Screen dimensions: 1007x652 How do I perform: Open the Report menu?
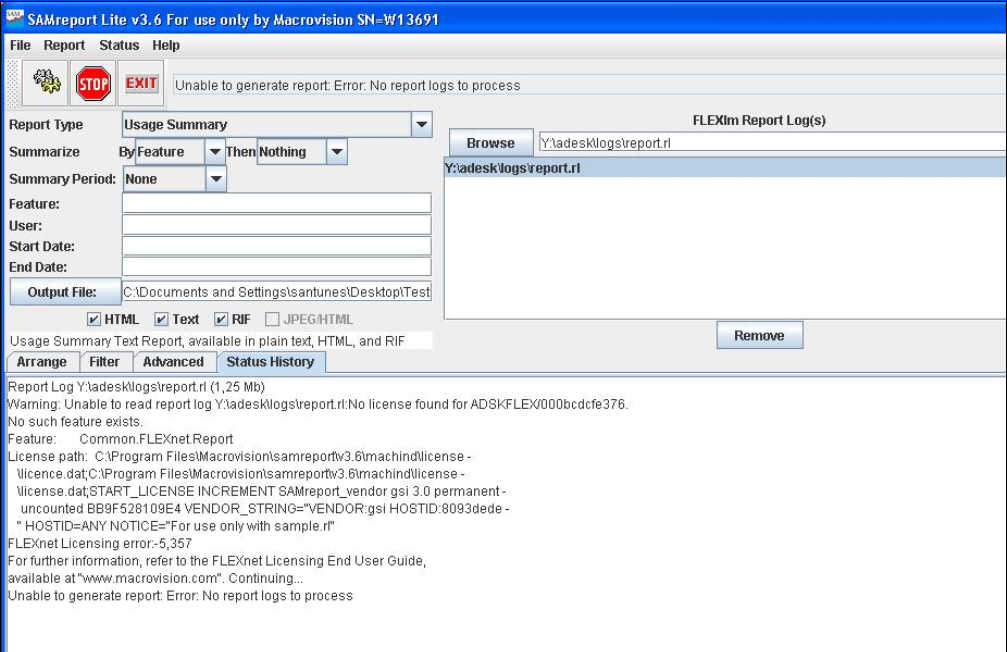(64, 45)
